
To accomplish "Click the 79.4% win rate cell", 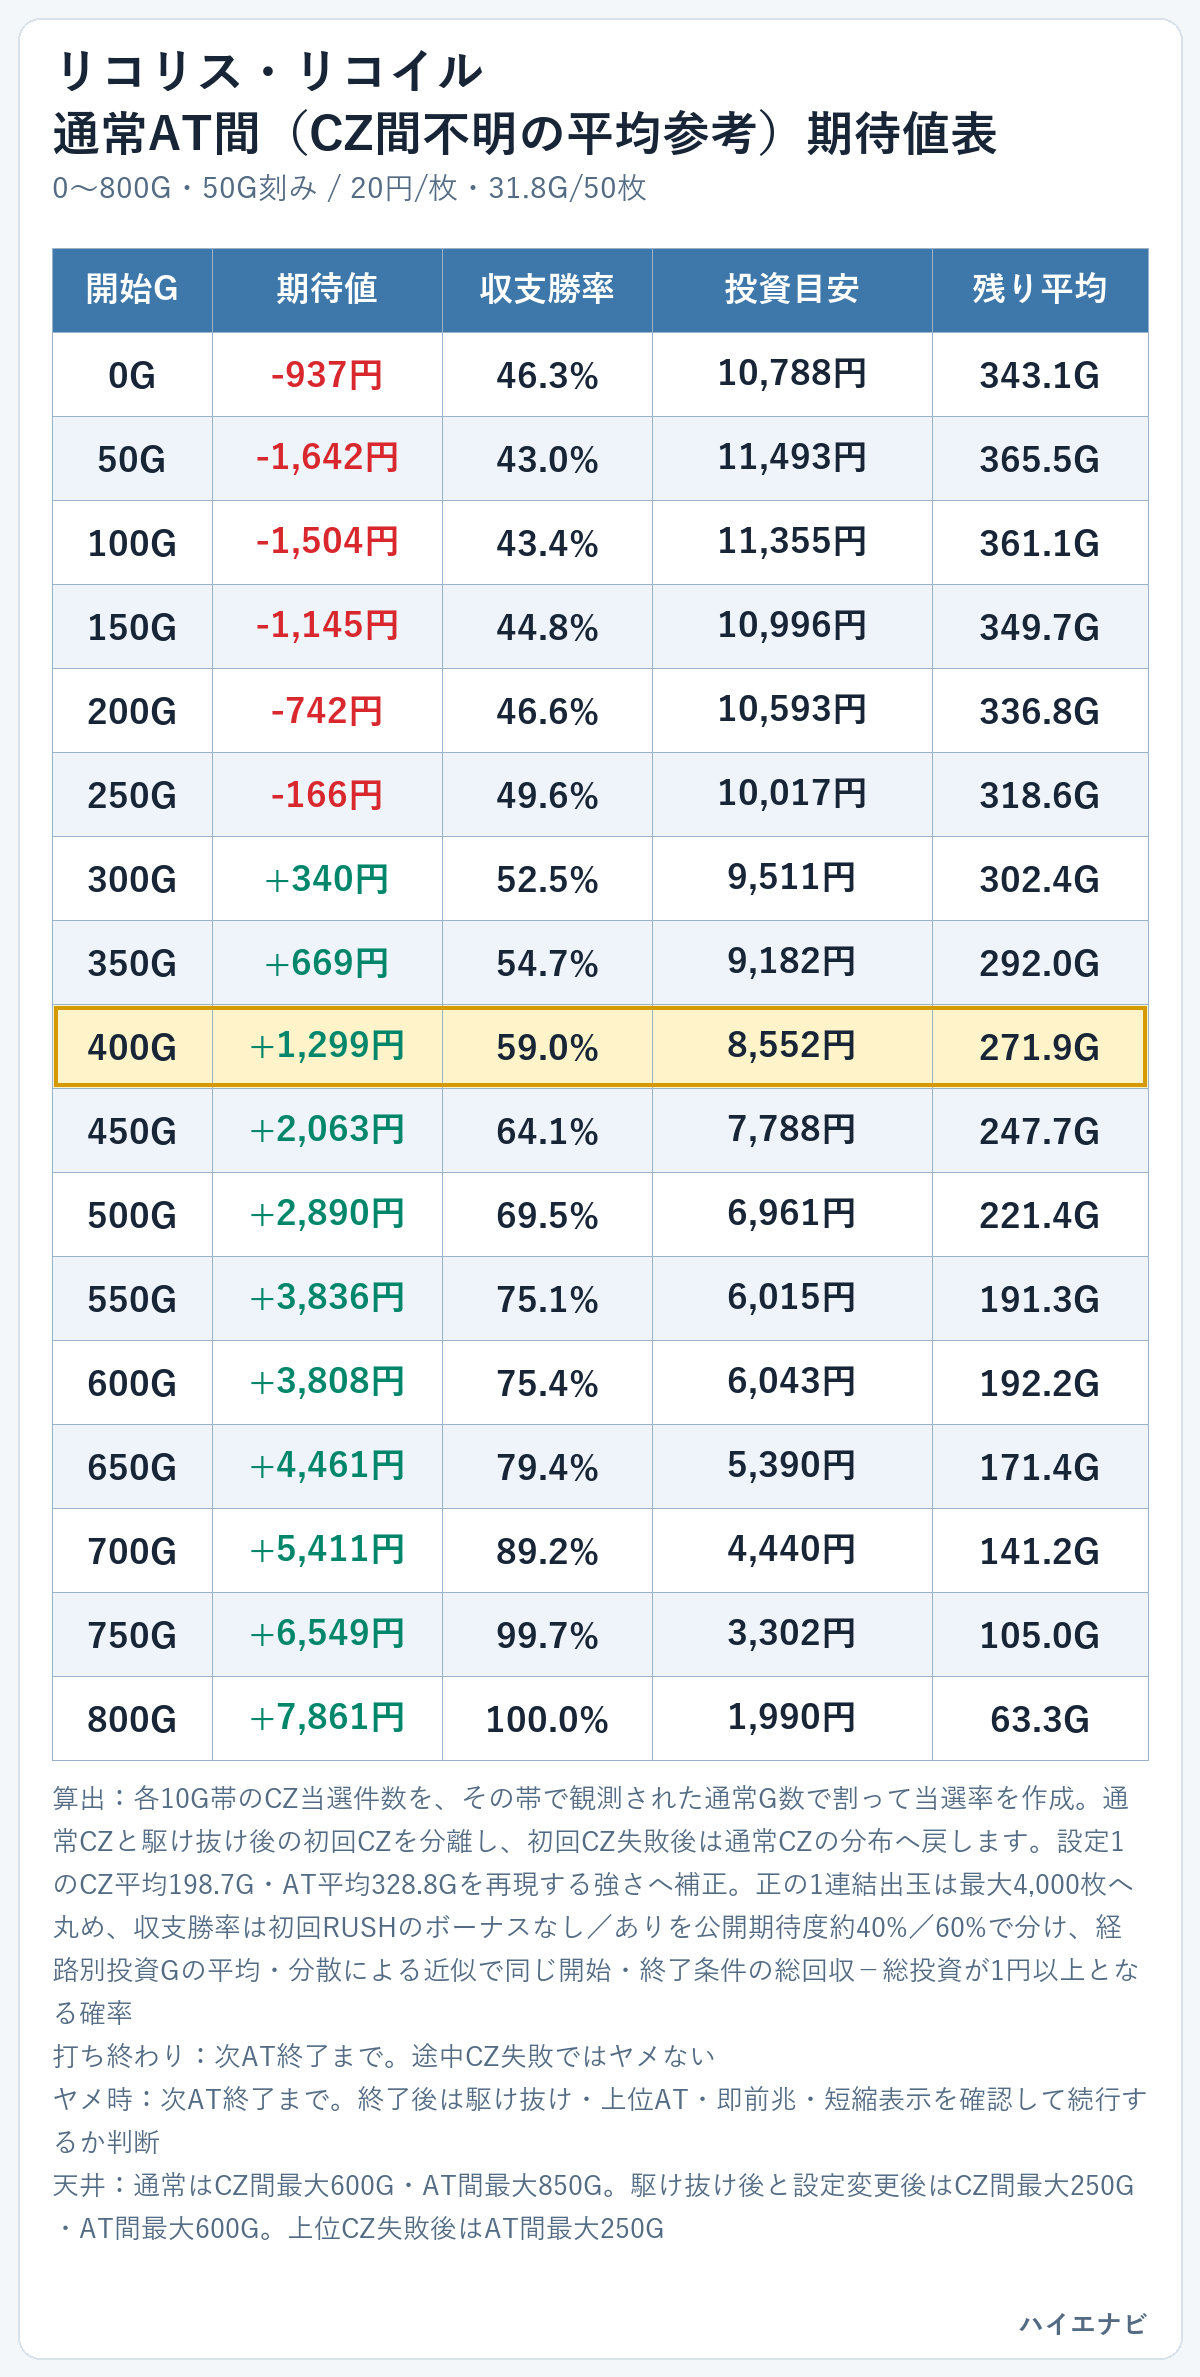I will coord(547,1467).
